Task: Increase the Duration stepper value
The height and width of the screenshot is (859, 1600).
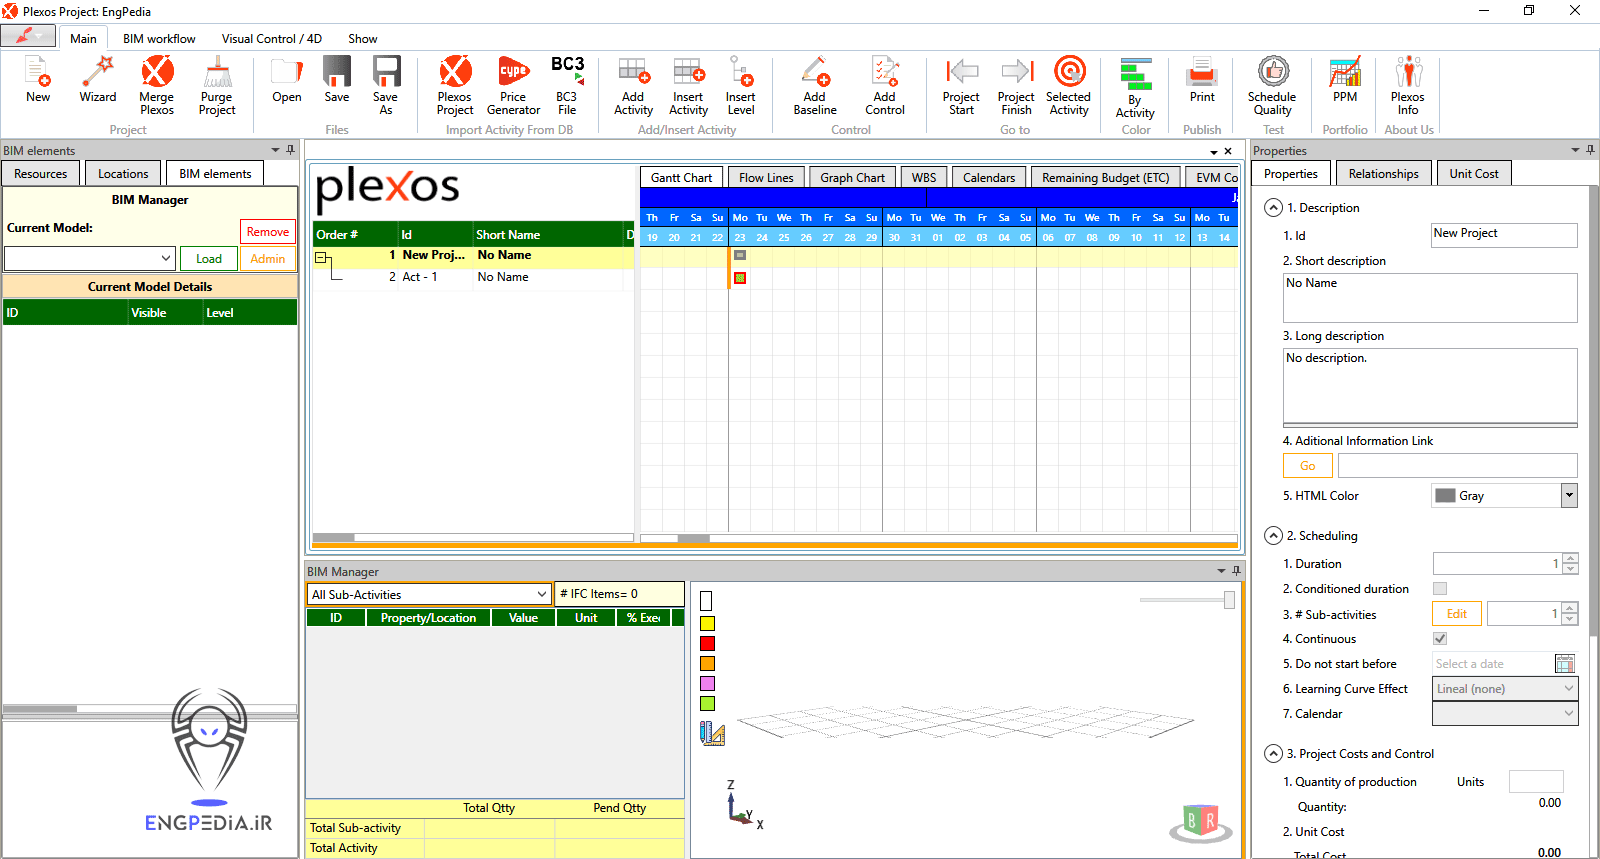Action: (1570, 559)
